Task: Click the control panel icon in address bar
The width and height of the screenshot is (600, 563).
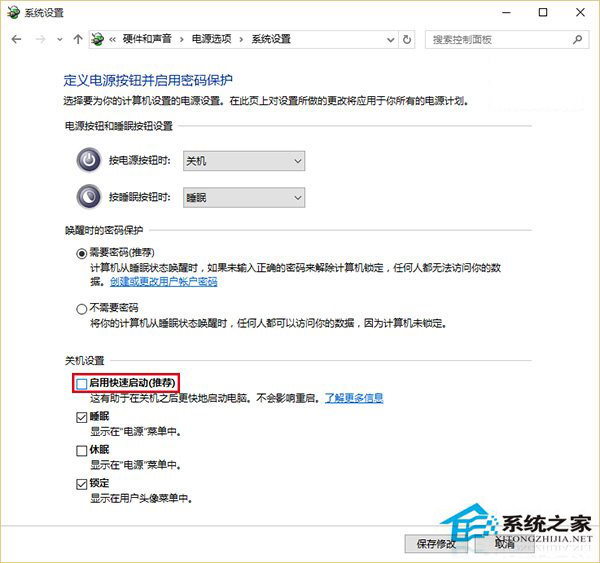Action: [98, 39]
